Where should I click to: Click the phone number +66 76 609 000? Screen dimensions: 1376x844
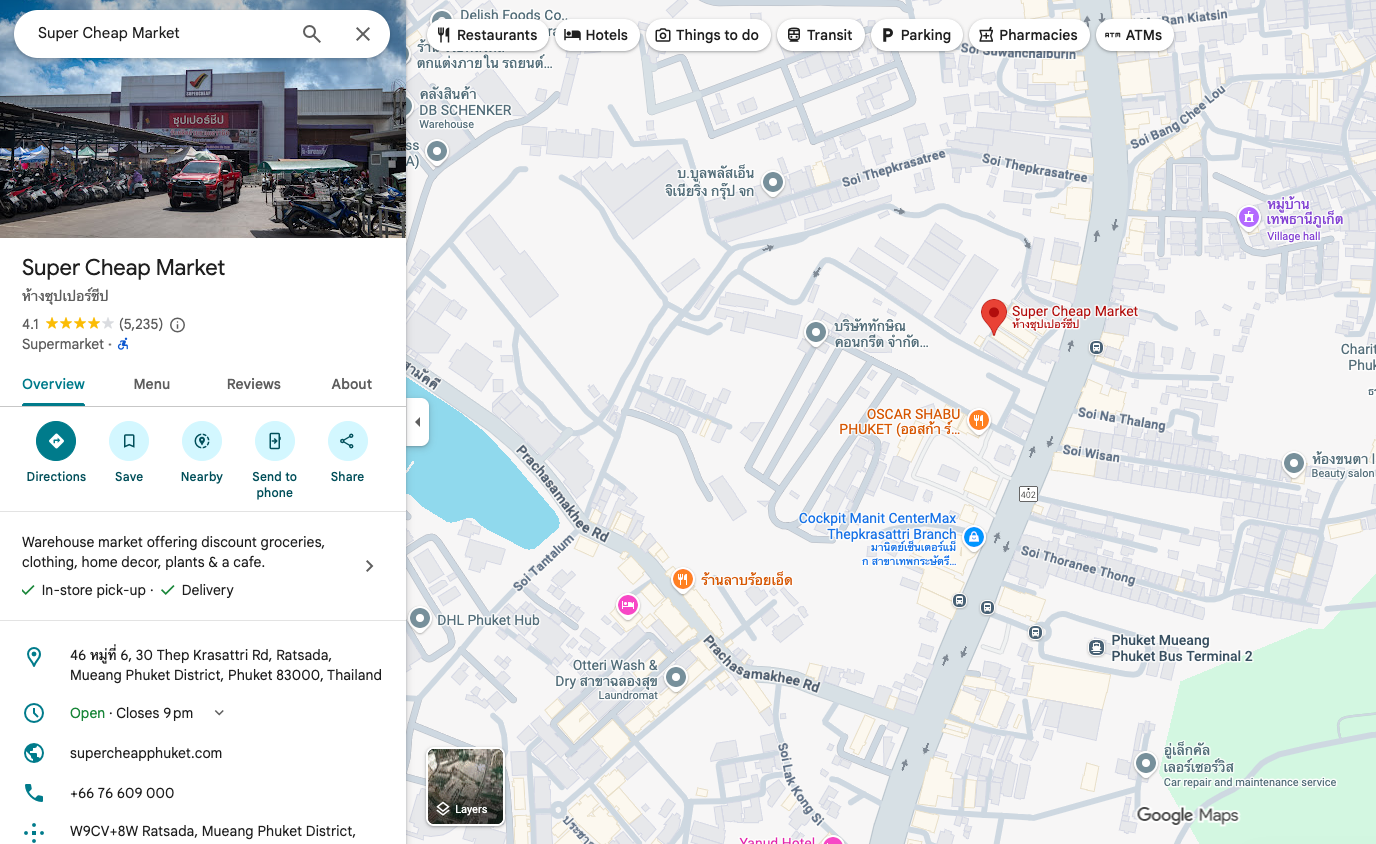(x=122, y=793)
